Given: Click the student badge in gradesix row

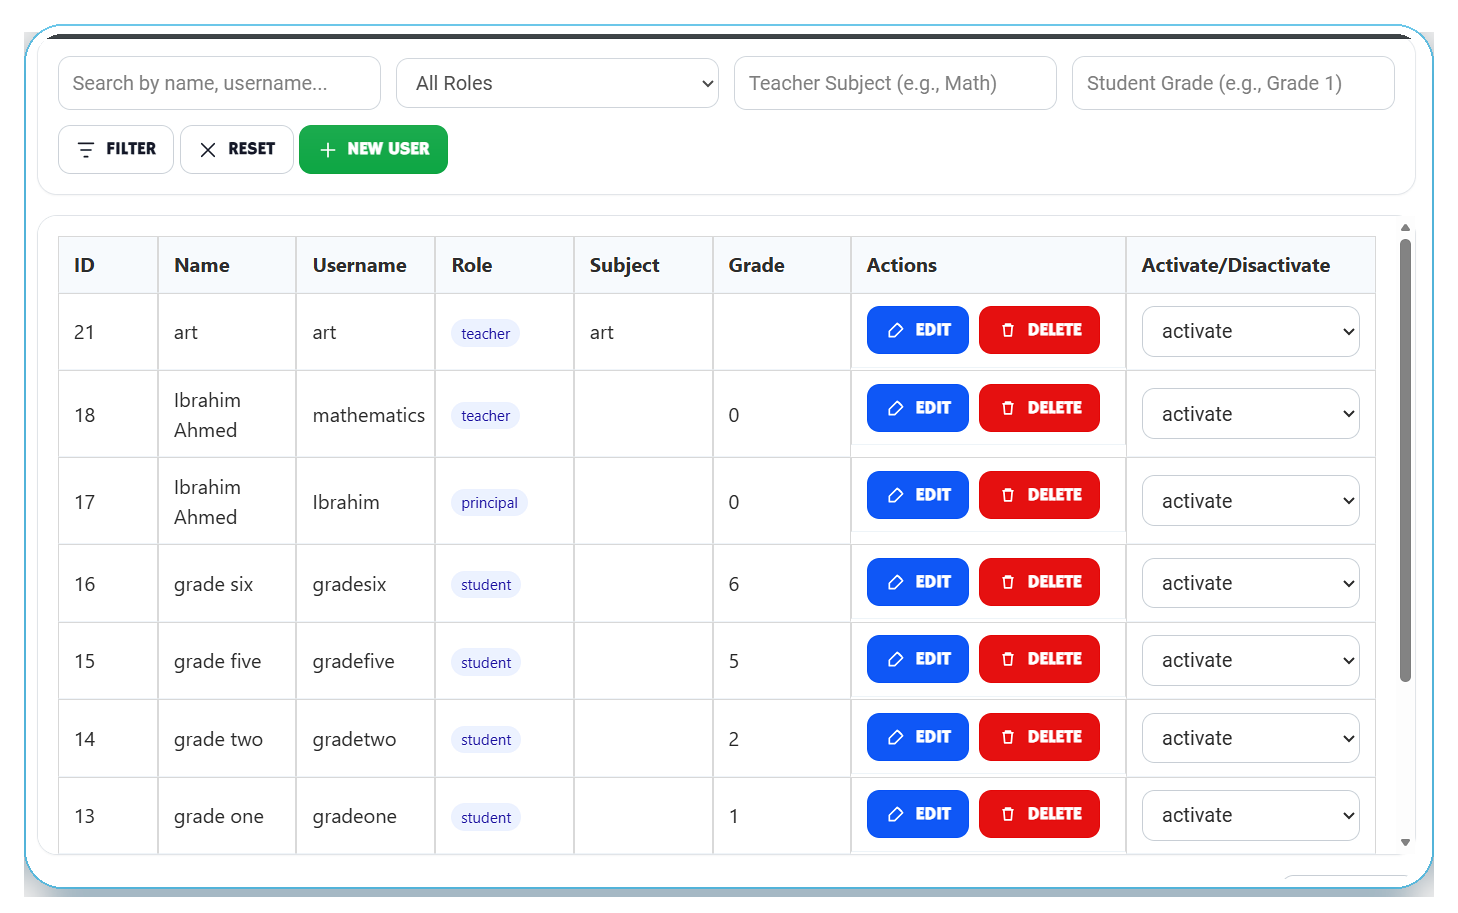Looking at the screenshot, I should coord(486,585).
